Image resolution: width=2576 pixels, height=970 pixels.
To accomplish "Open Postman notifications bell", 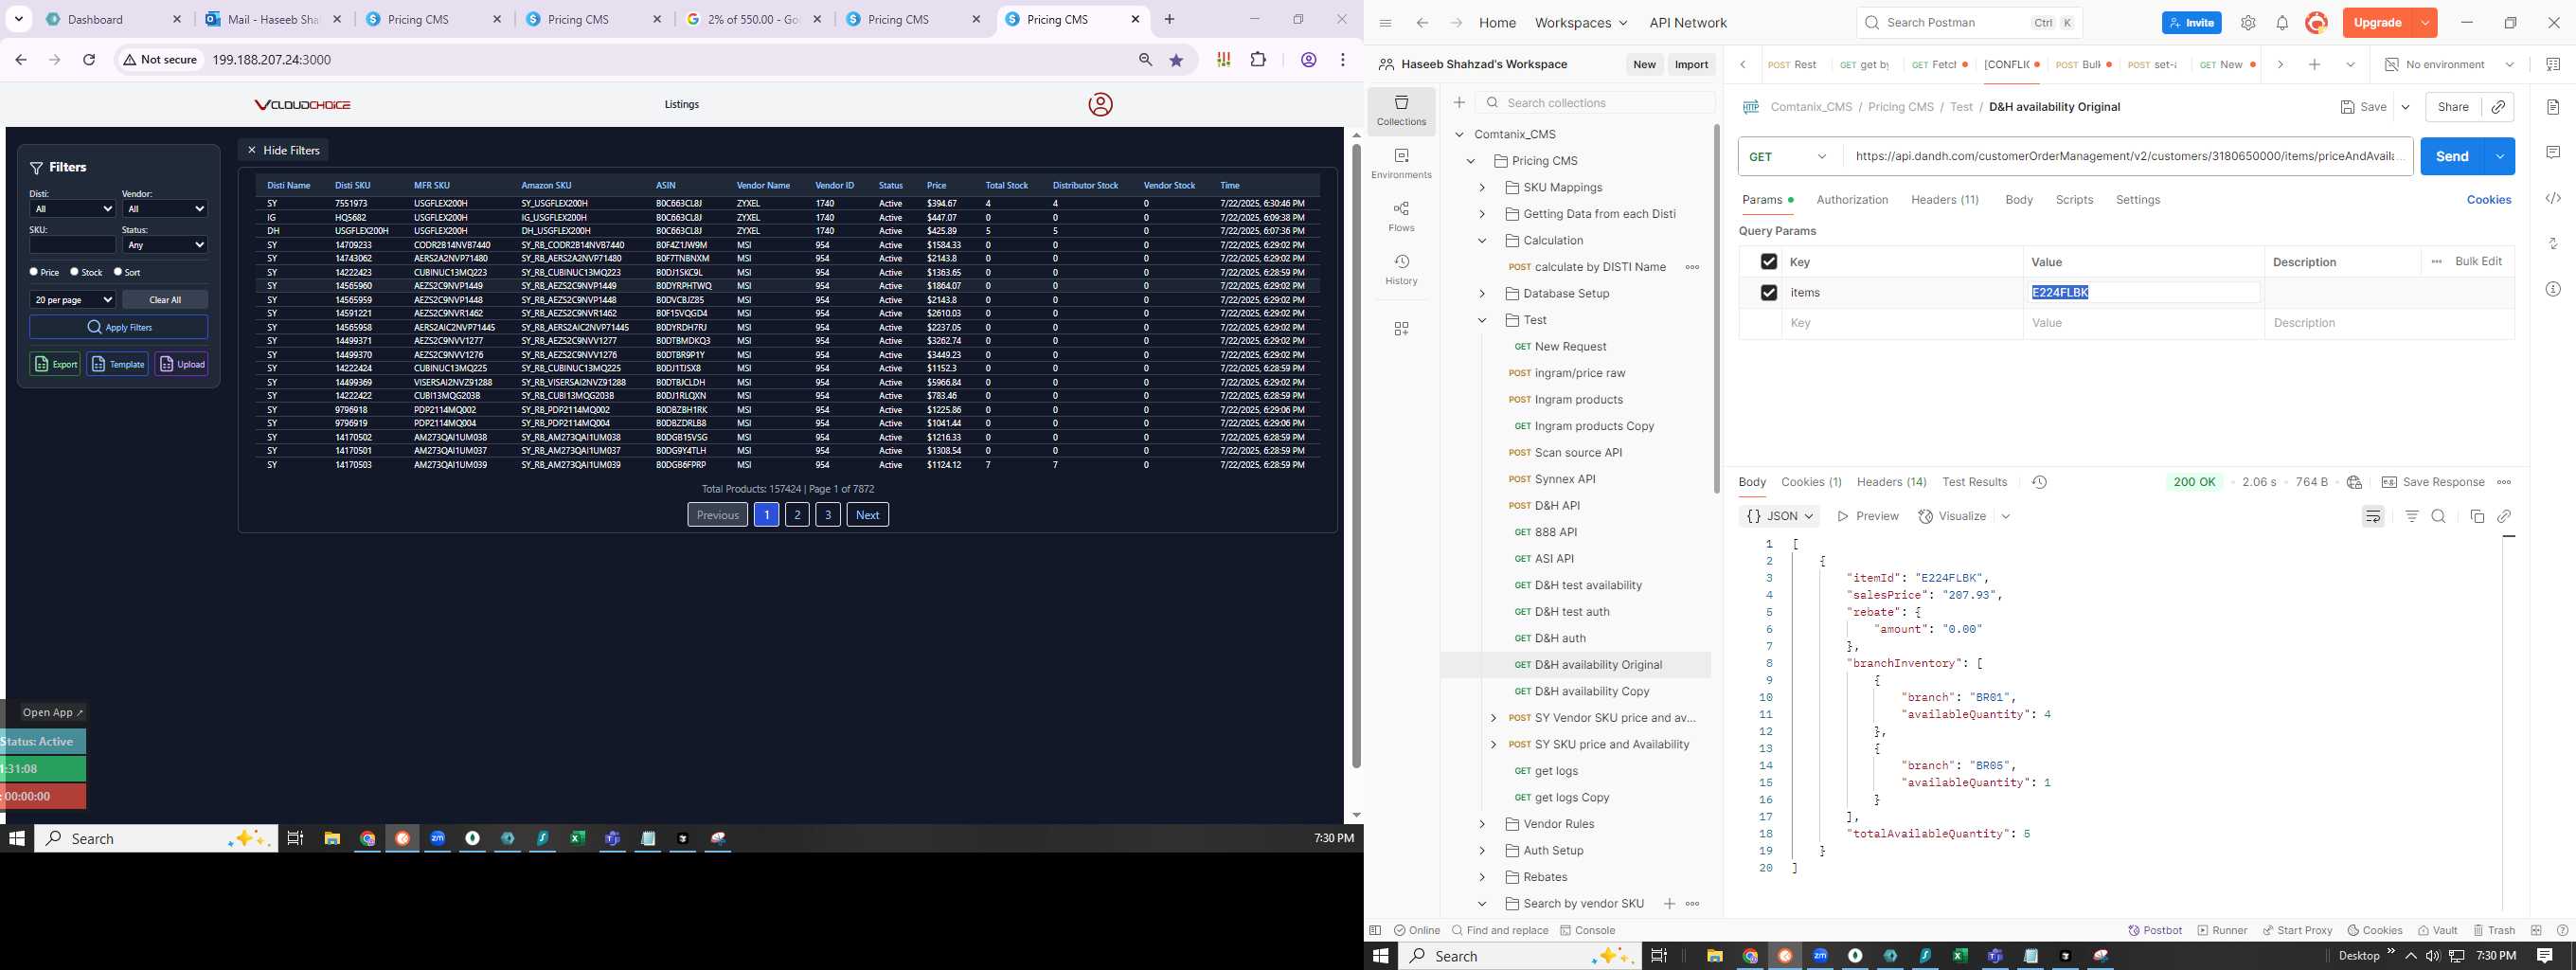I will pos(2282,23).
